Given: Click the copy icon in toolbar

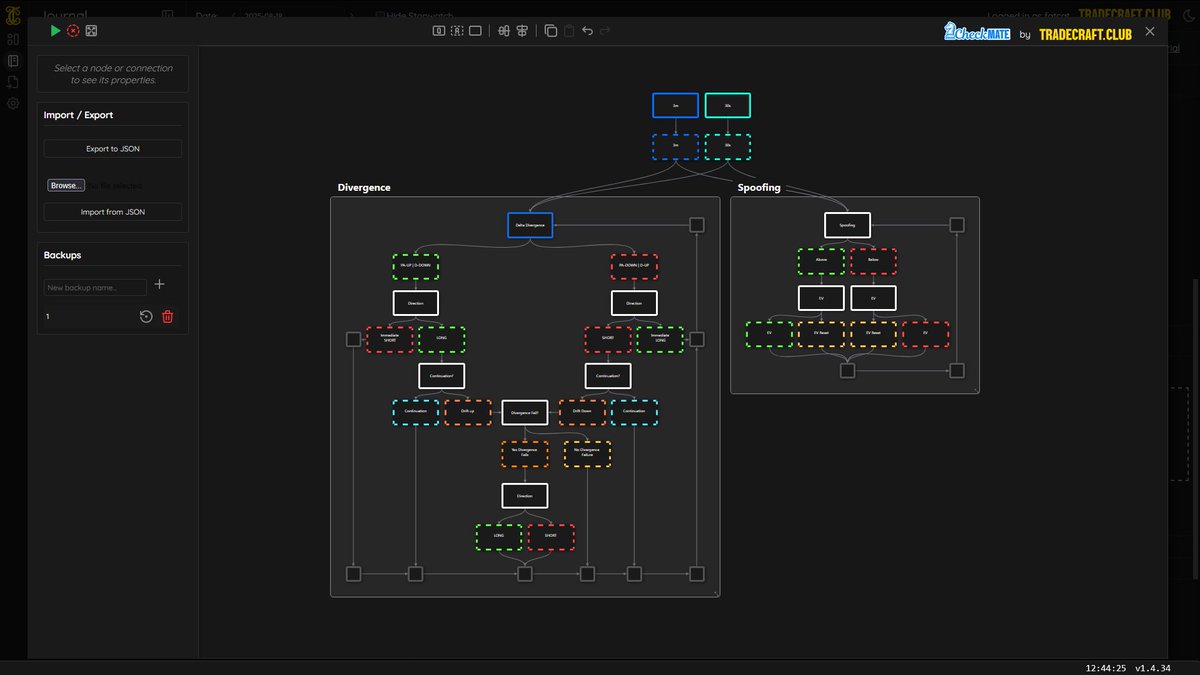Looking at the screenshot, I should 551,31.
